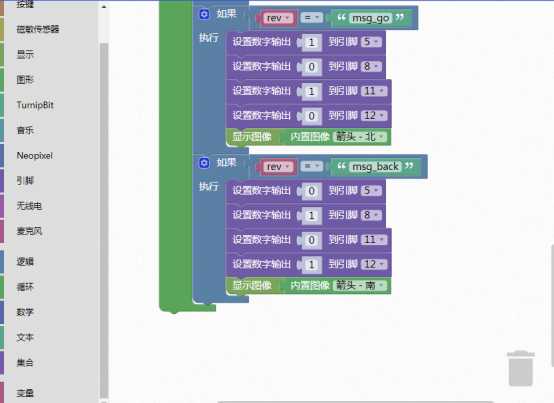Edit the value 0 for pin 11 in the msg_back block

pos(311,240)
